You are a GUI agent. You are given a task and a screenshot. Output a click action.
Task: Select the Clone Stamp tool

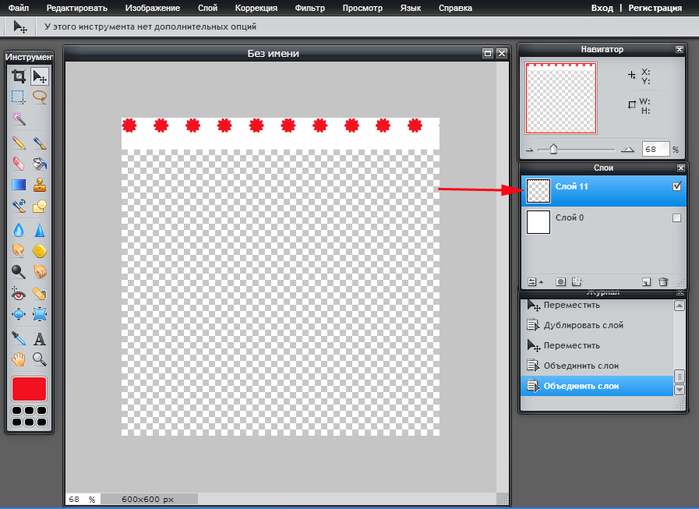click(40, 185)
